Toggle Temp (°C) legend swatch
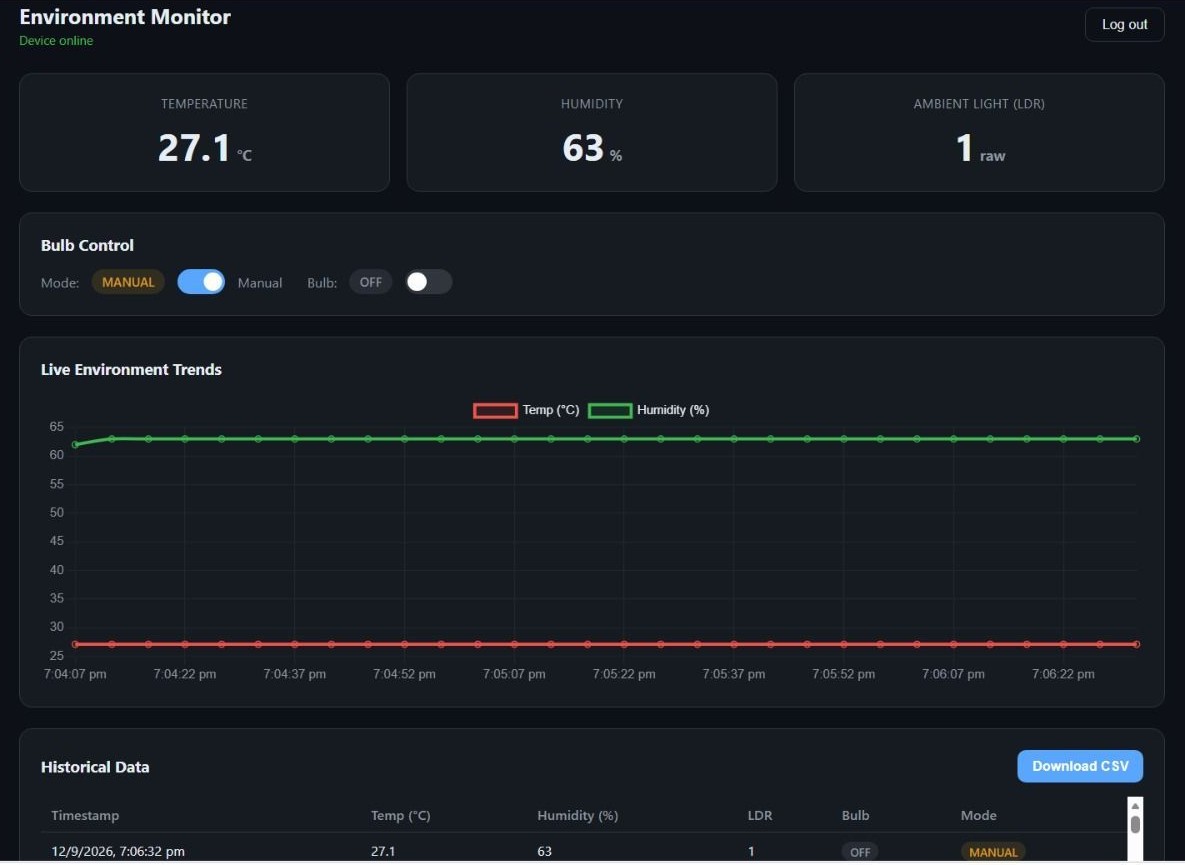 pos(495,410)
